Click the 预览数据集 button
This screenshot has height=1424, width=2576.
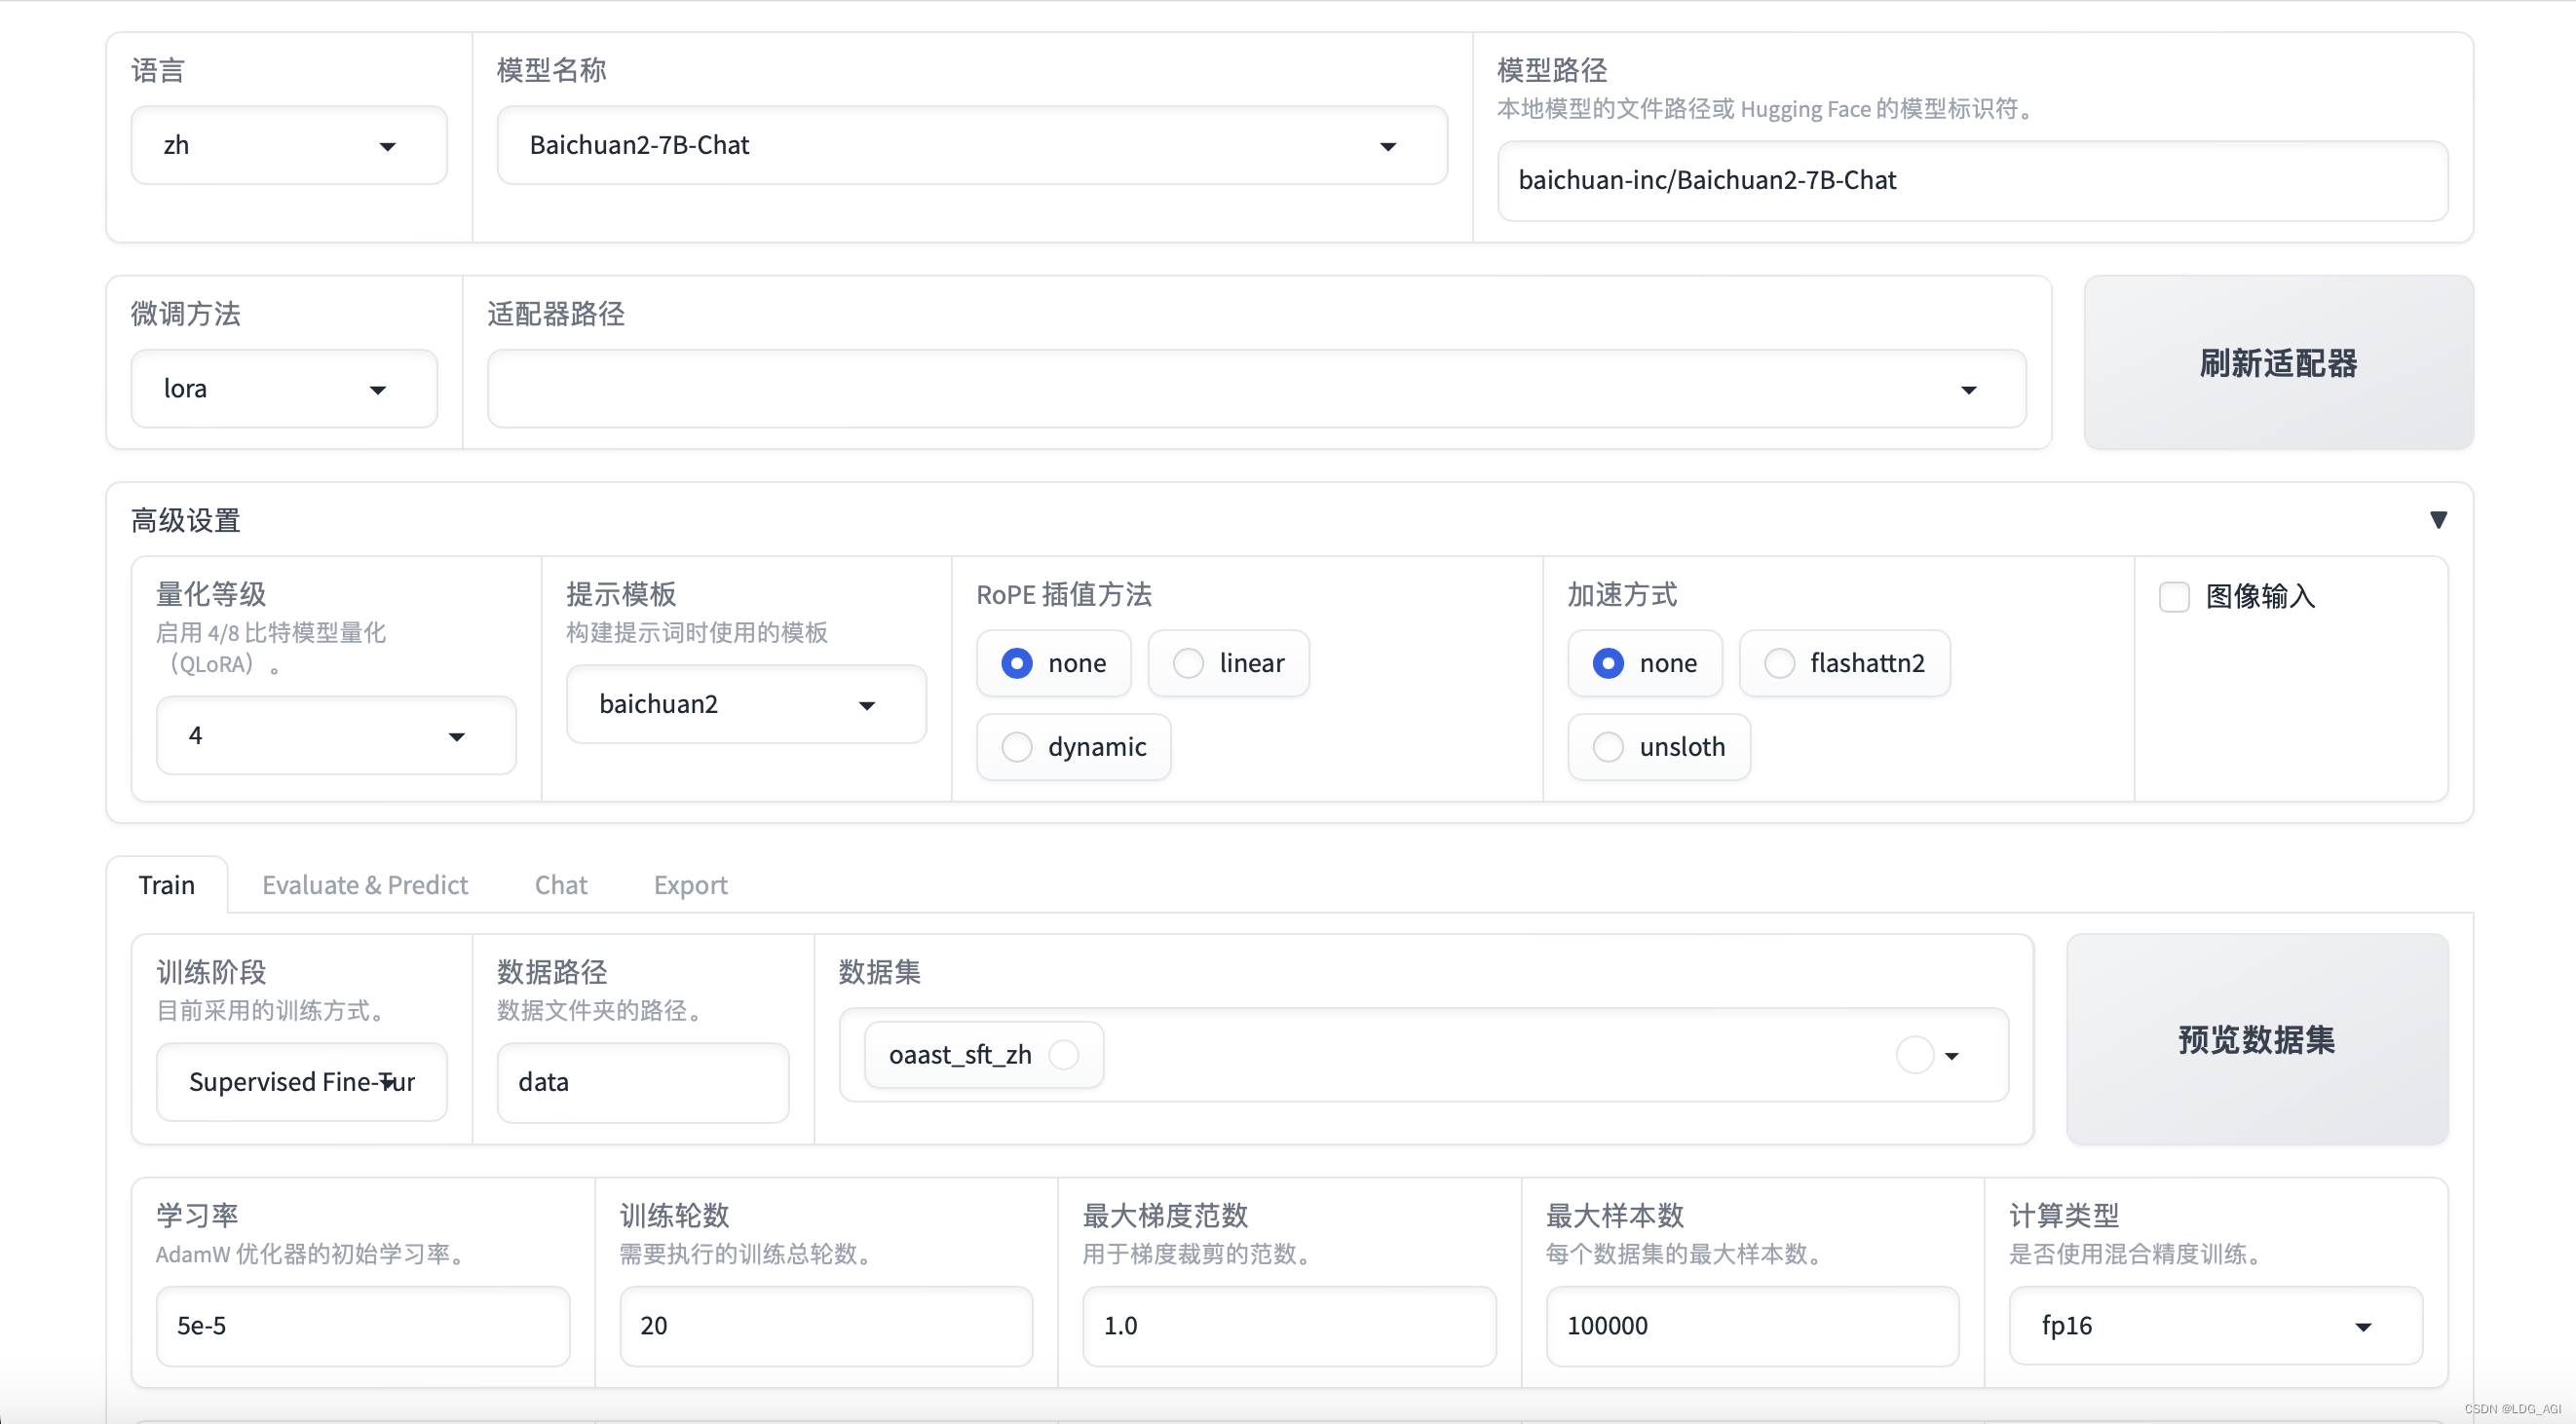2257,1040
